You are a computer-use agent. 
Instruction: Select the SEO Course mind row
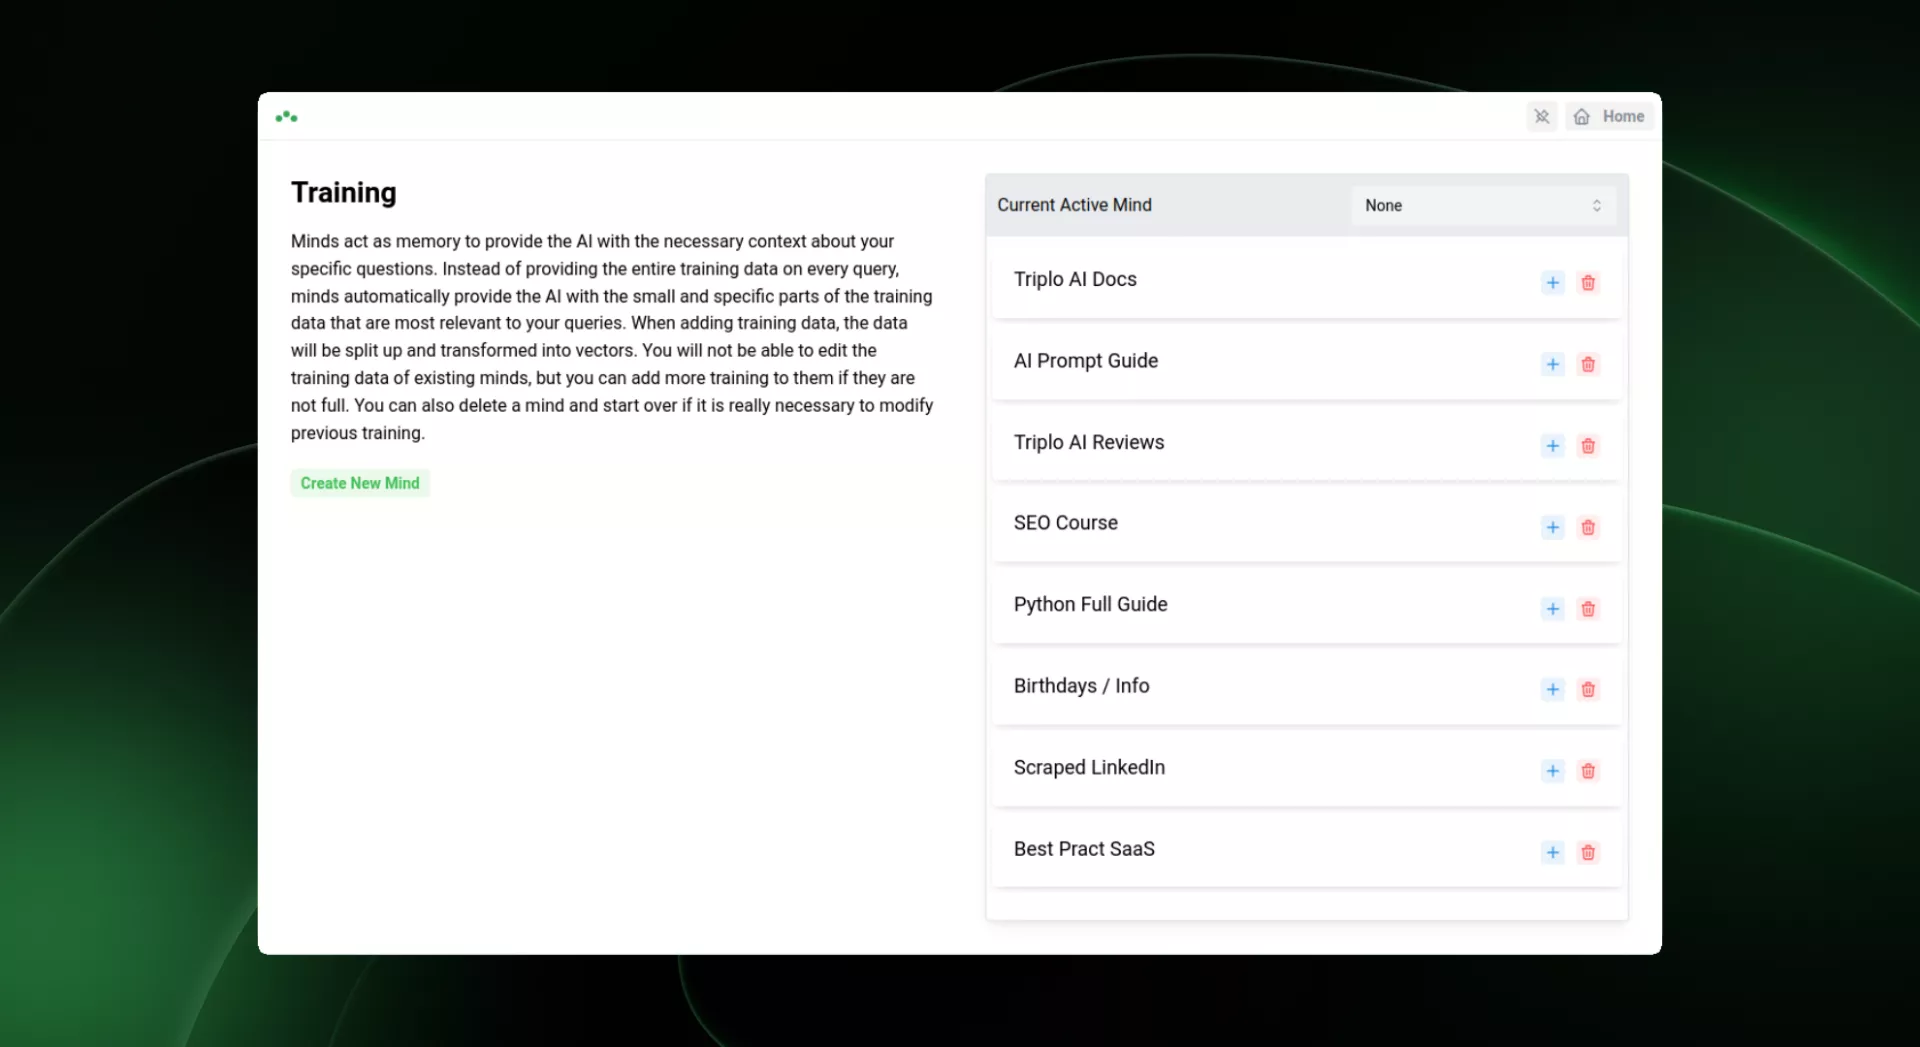point(1066,523)
